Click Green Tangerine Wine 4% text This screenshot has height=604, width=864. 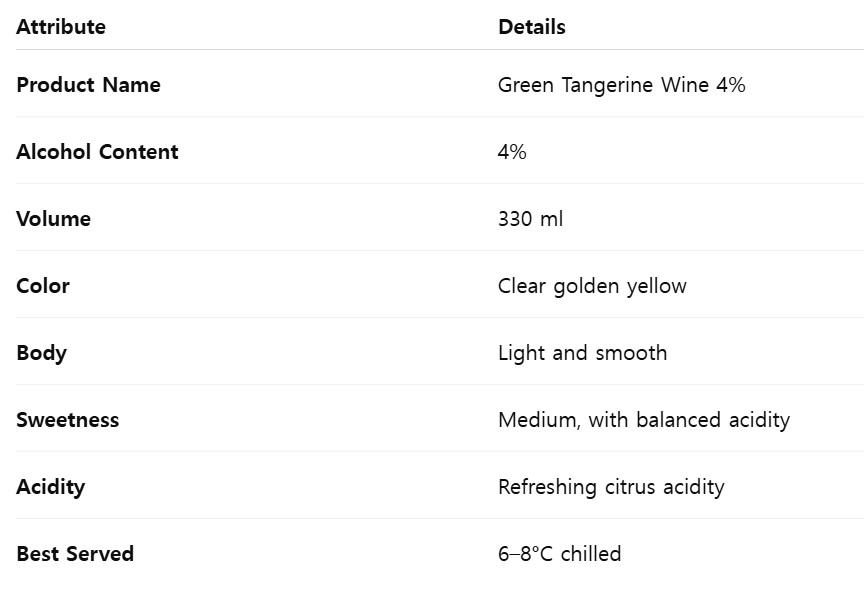click(x=621, y=85)
